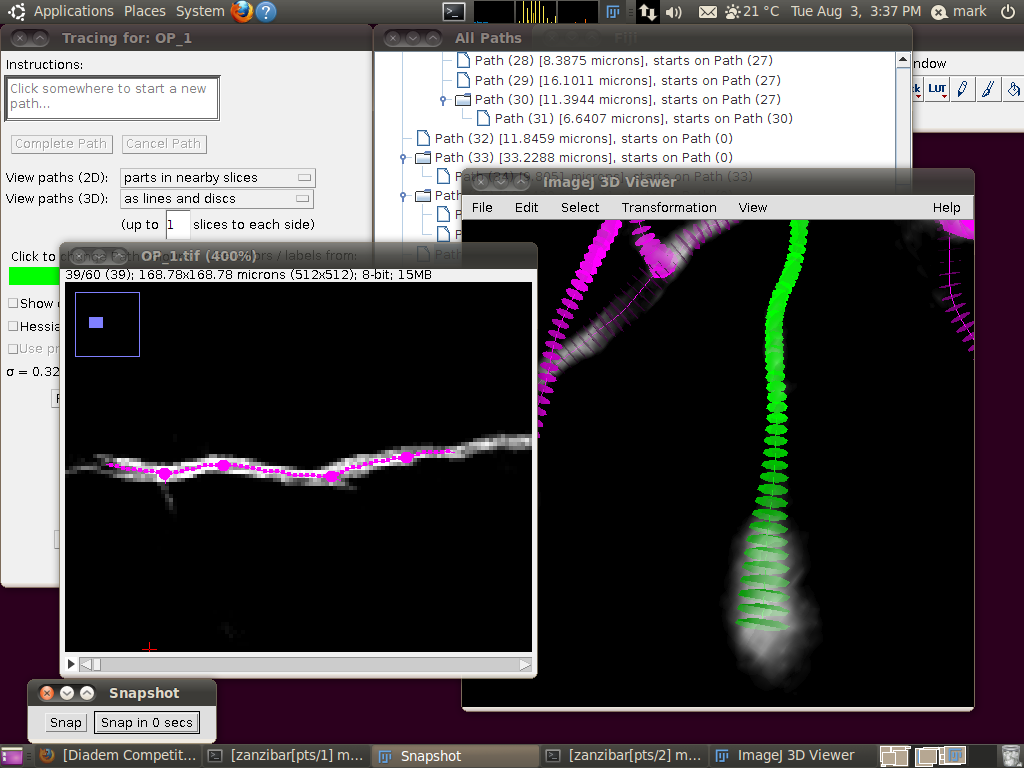The height and width of the screenshot is (768, 1024).
Task: Click the file icon of Path (29)
Action: (463, 80)
